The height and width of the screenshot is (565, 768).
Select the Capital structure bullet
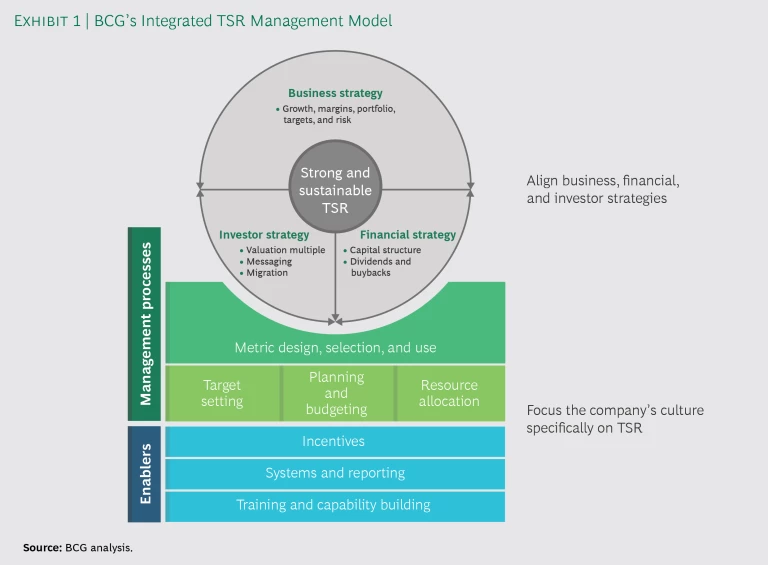(384, 250)
